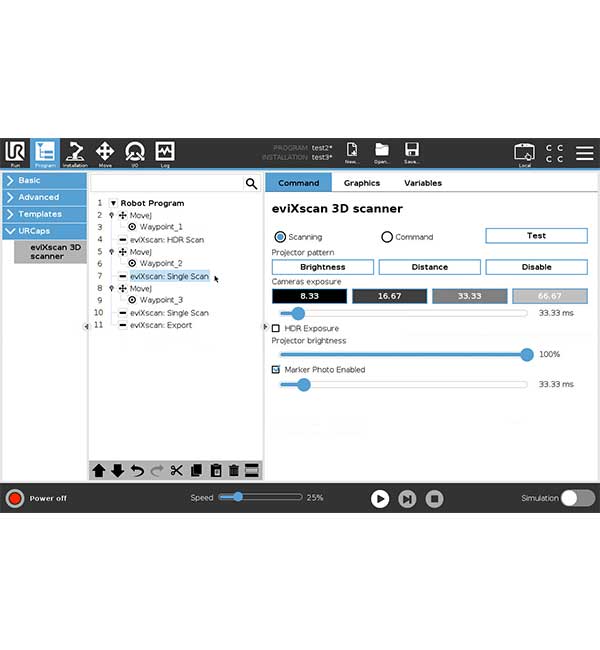Image resolution: width=600 pixels, height=650 pixels.
Task: Adjust the Speed slider at 25%
Action: (x=260, y=497)
